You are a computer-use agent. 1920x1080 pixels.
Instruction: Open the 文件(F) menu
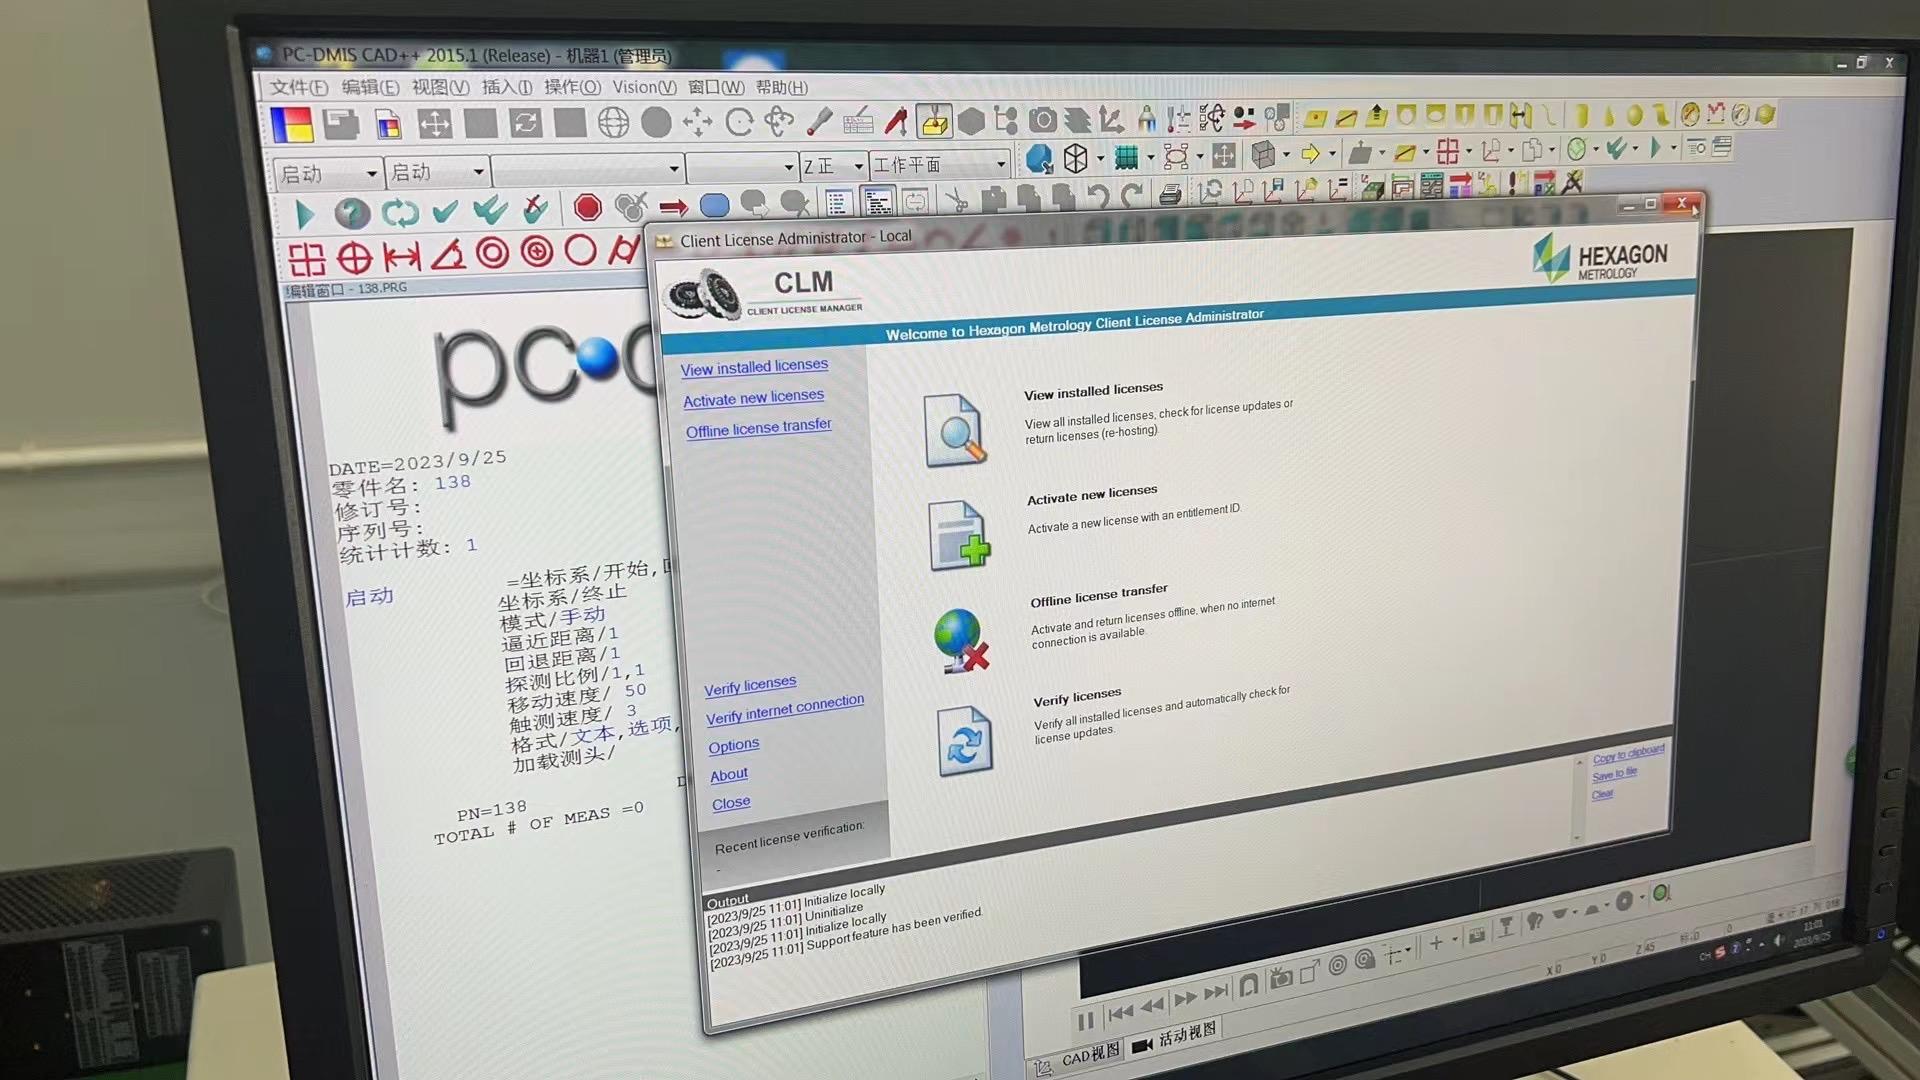299,88
